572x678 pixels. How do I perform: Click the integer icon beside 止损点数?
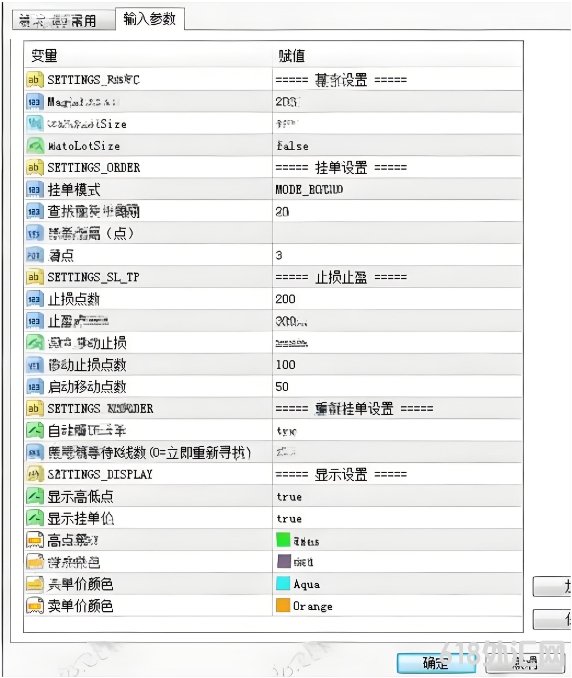point(35,299)
